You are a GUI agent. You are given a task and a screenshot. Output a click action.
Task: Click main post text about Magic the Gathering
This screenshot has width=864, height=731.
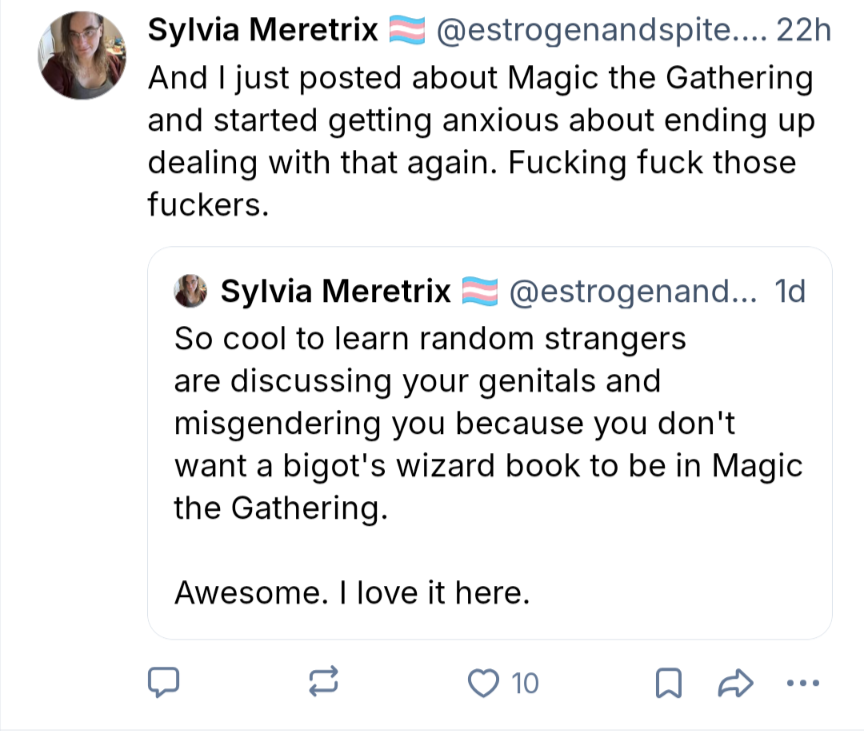(481, 141)
